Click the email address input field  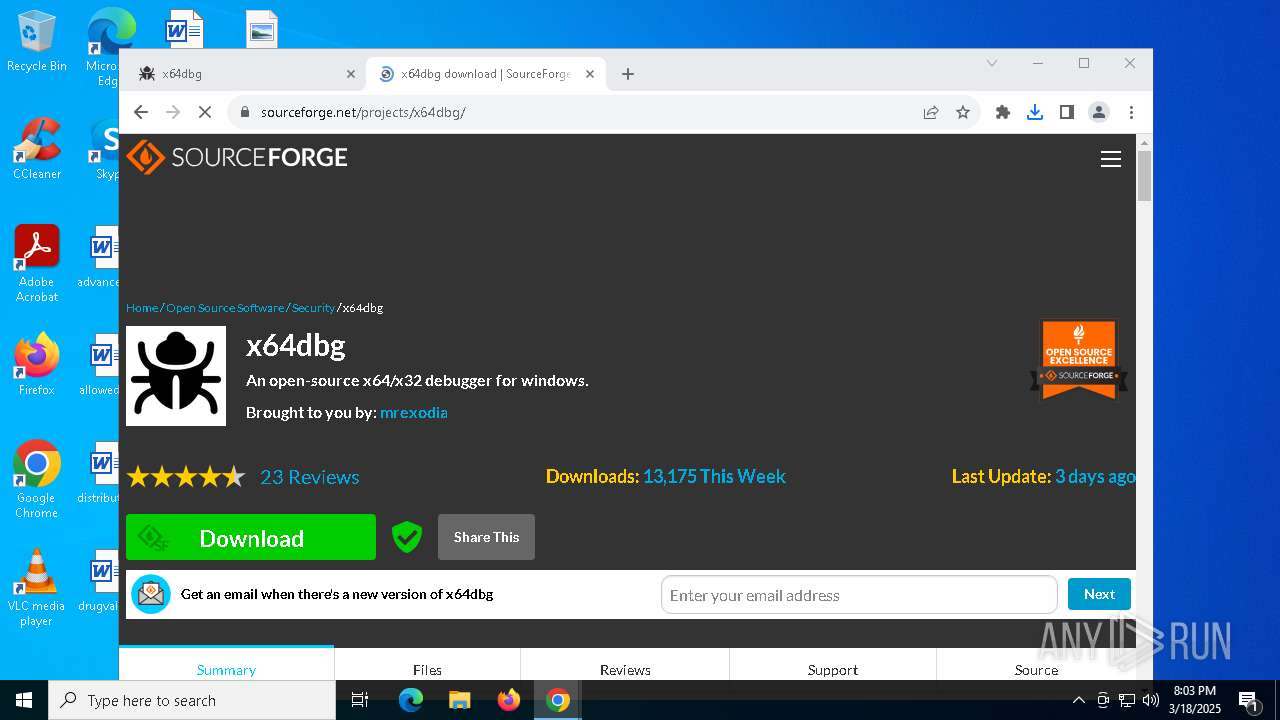(859, 595)
